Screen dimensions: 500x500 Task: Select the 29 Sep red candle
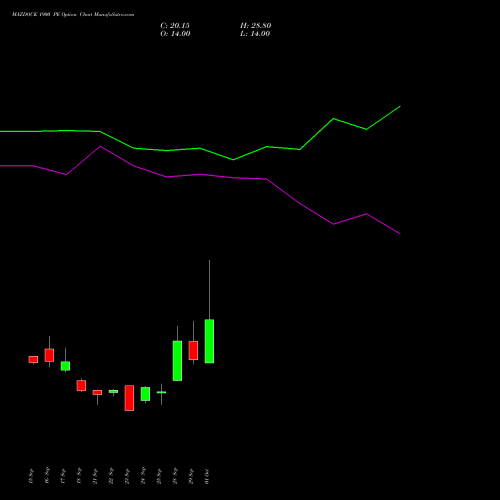193,350
